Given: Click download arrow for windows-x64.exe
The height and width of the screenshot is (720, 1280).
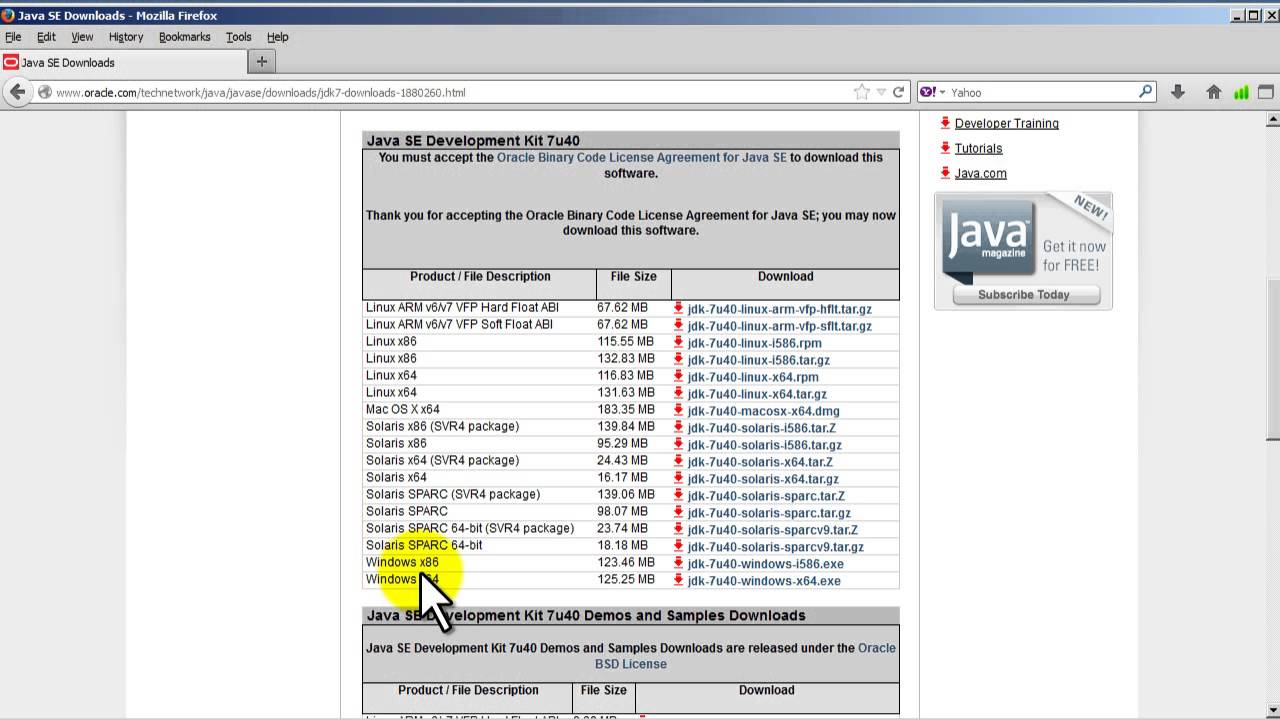Looking at the screenshot, I should pyautogui.click(x=678, y=580).
